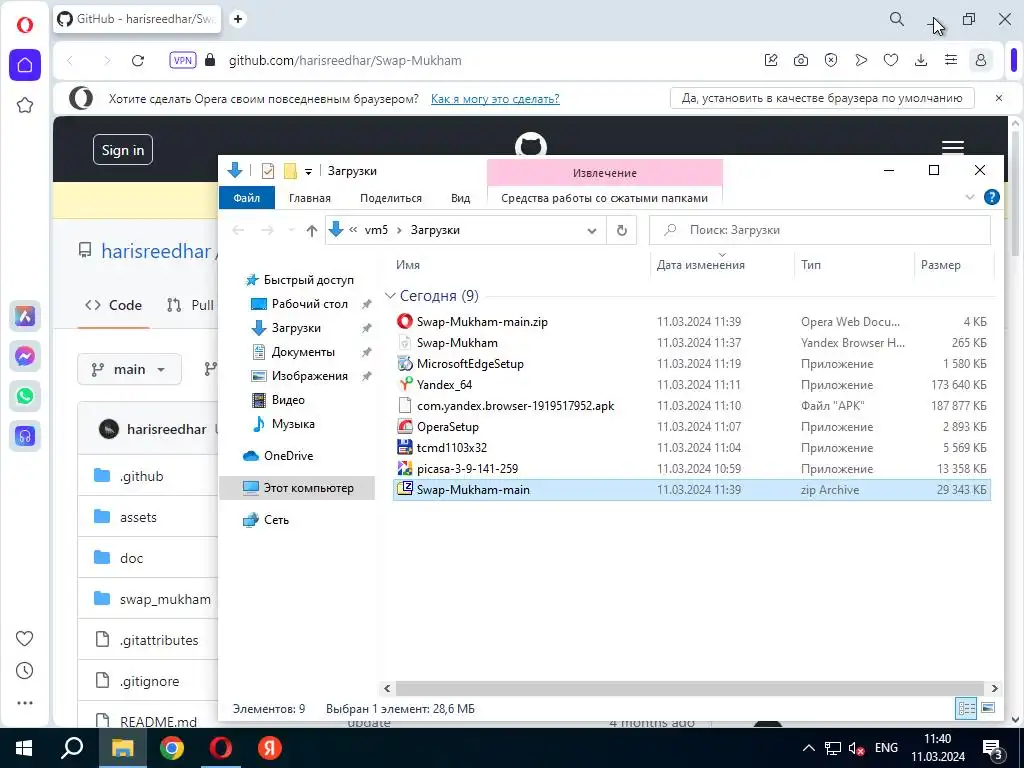1024x768 pixels.
Task: Open the Поделиться ribbon tab
Action: click(x=391, y=198)
